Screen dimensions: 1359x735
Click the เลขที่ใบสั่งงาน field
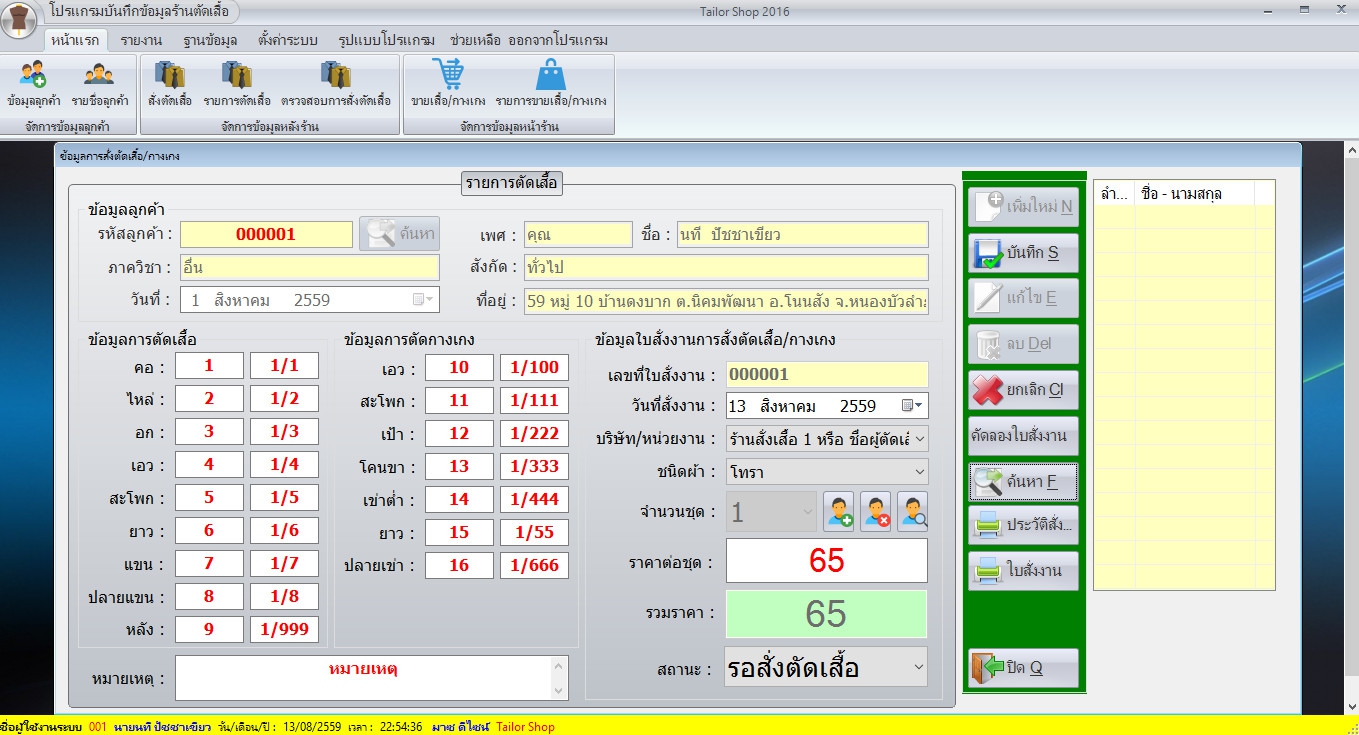pos(827,374)
